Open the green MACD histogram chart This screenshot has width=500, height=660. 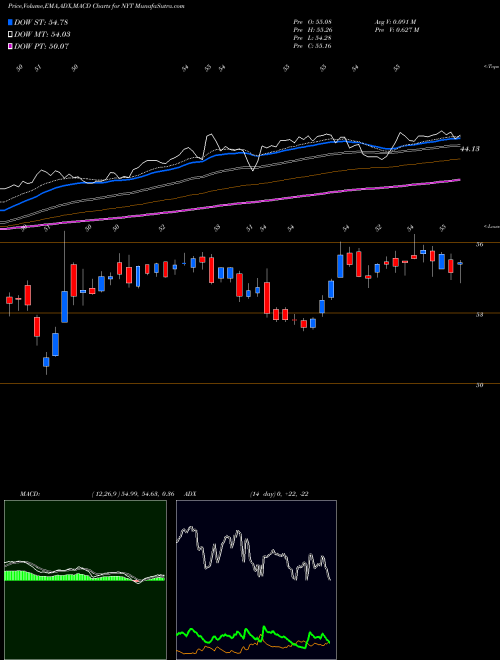[x=85, y=580]
